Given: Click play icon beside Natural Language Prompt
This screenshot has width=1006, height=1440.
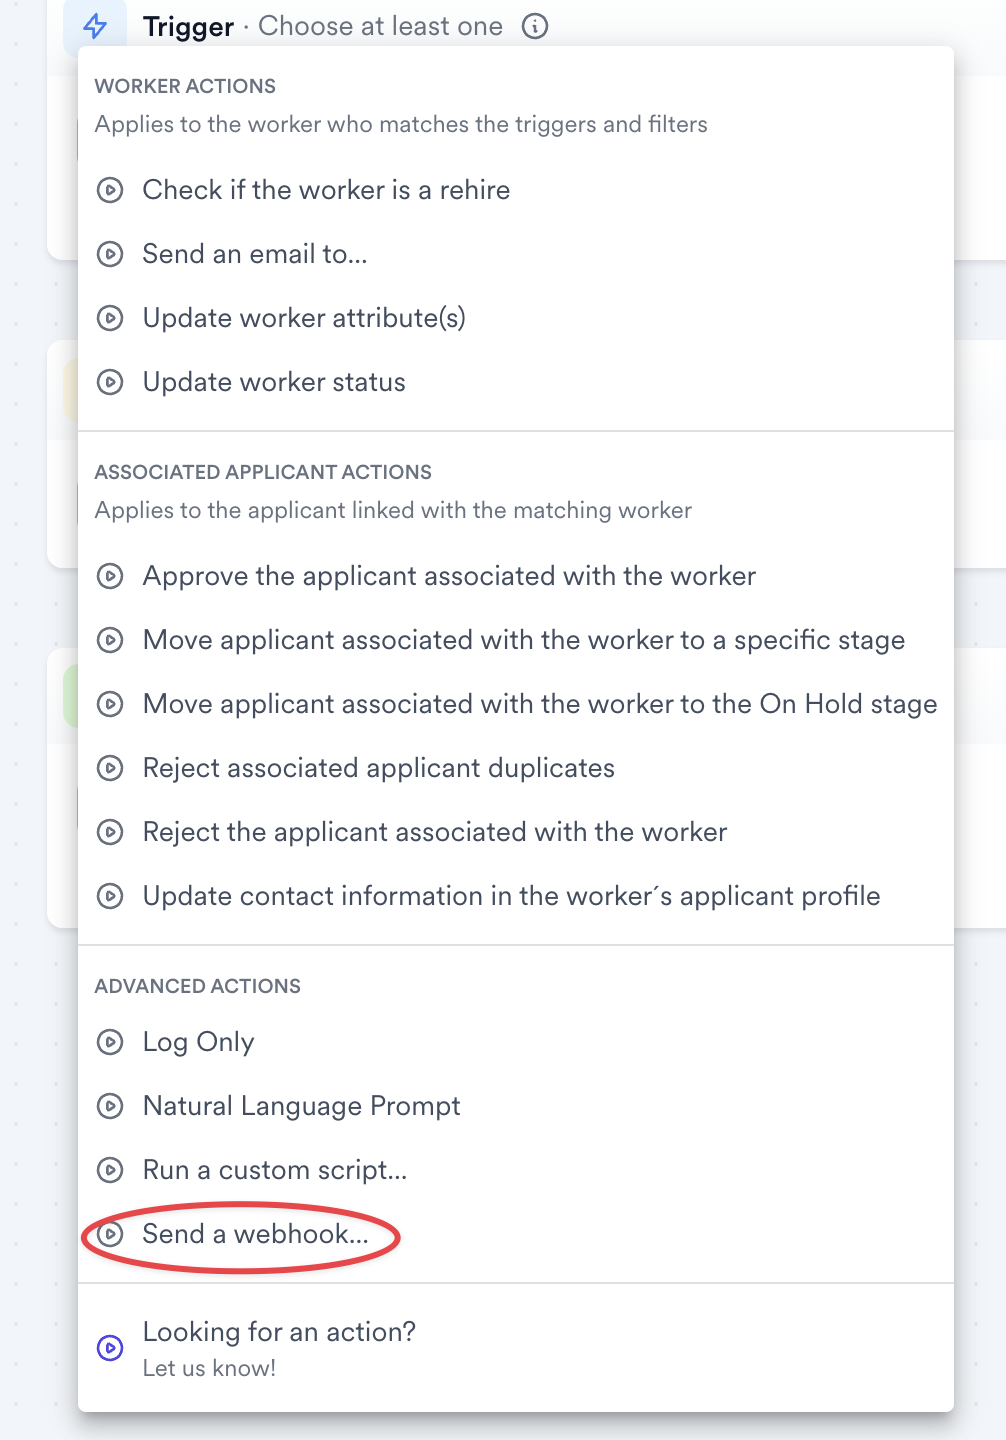Looking at the screenshot, I should coord(110,1106).
